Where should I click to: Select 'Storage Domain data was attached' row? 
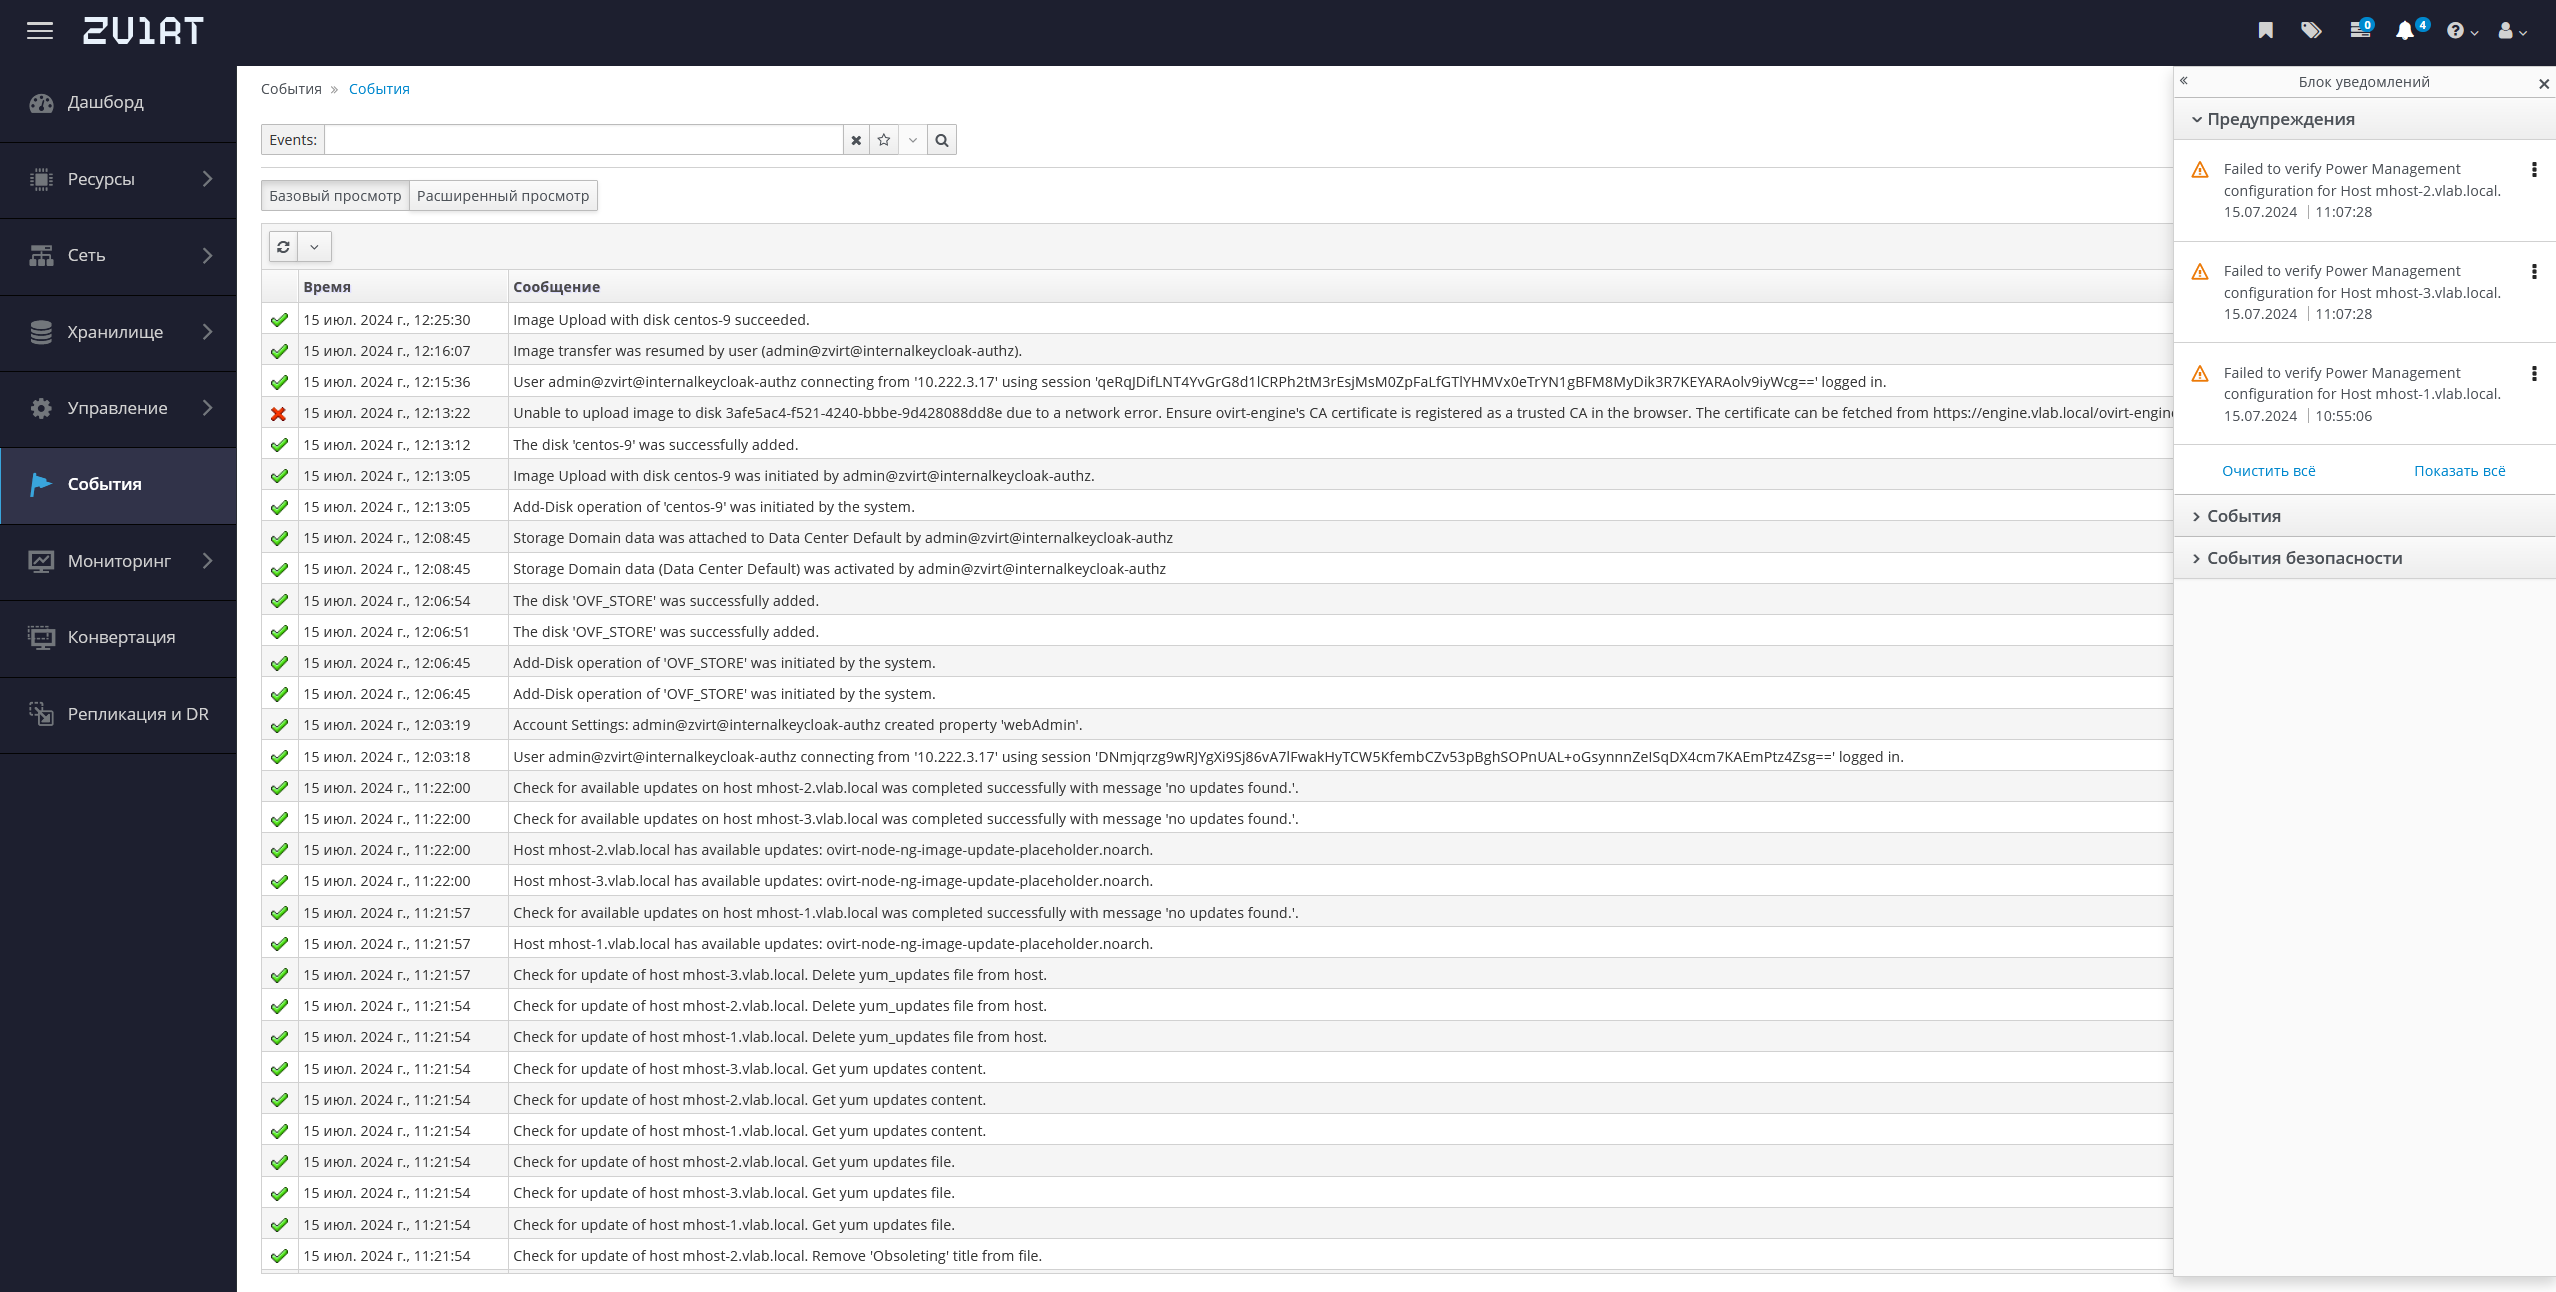pyautogui.click(x=1216, y=538)
